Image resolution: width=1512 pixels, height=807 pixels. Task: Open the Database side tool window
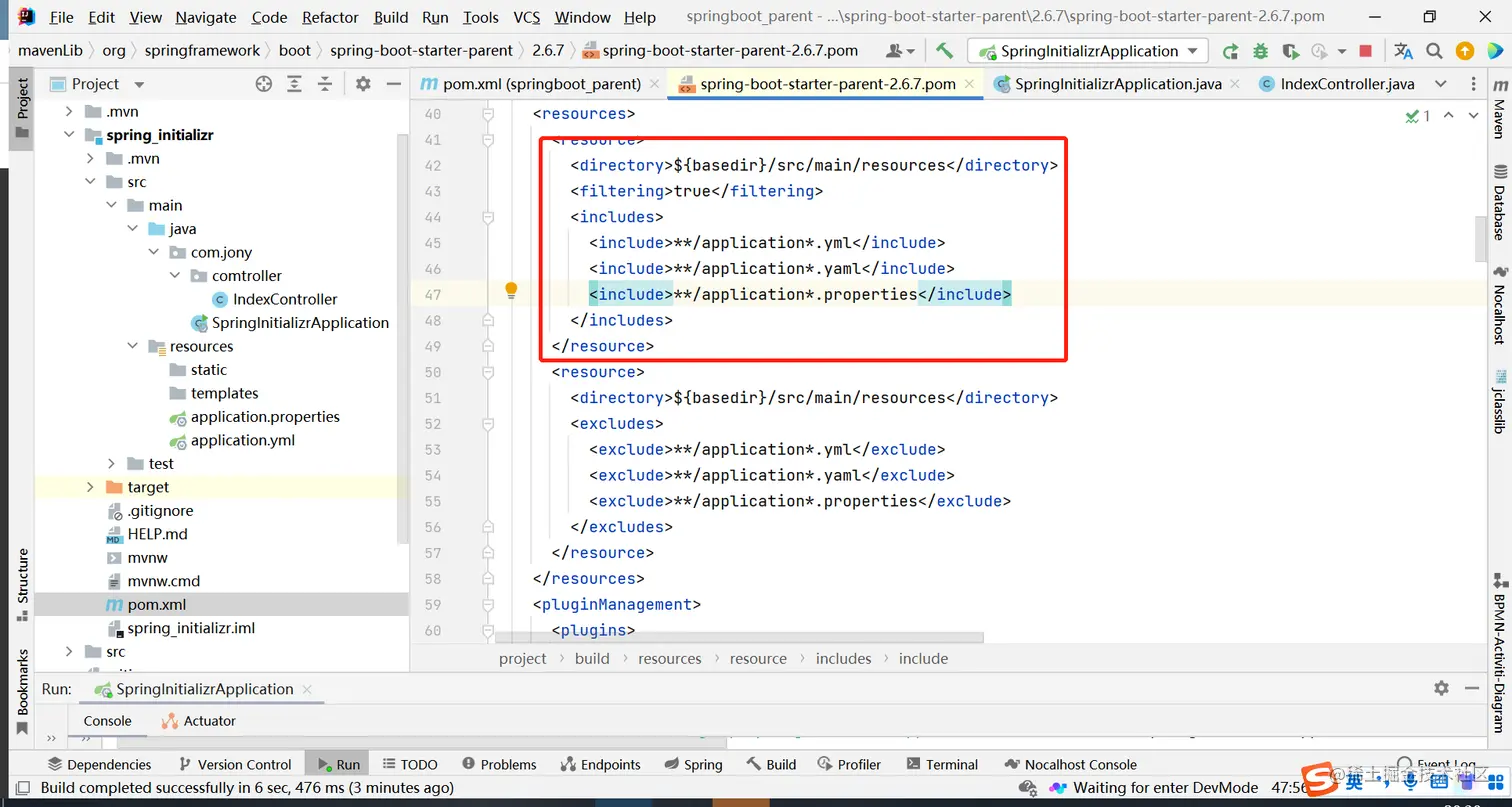click(1499, 202)
